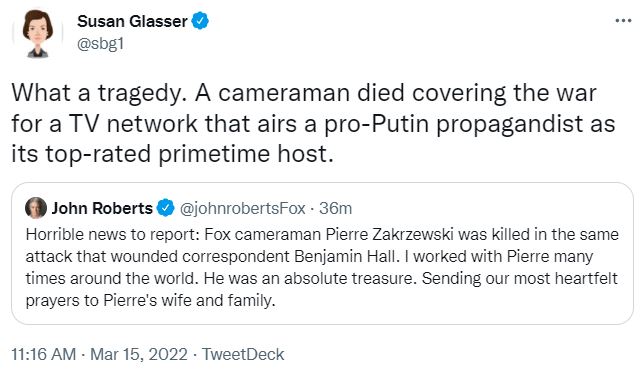Open Susan Glasser's profile avatar
642x370 pixels.
coord(38,34)
